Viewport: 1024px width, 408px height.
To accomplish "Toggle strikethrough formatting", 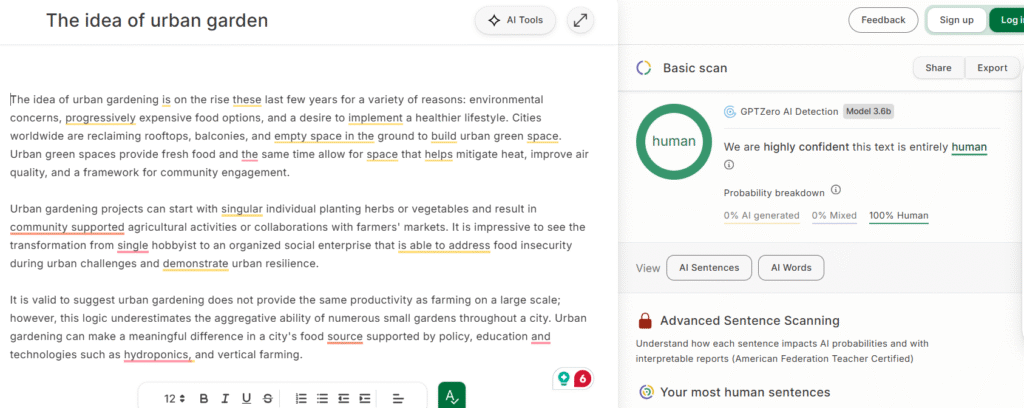I will [267, 398].
